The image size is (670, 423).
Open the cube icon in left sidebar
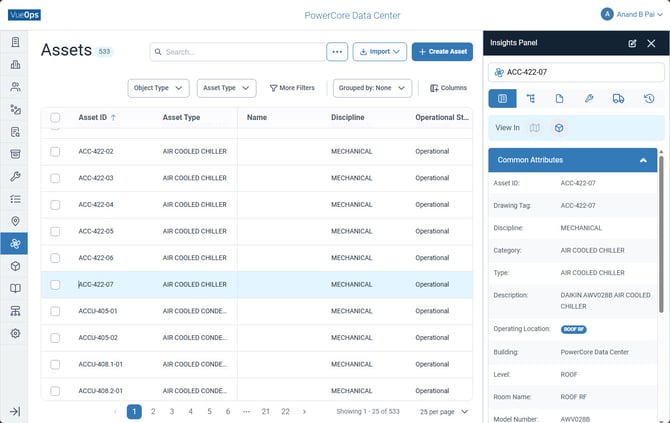[x=15, y=266]
